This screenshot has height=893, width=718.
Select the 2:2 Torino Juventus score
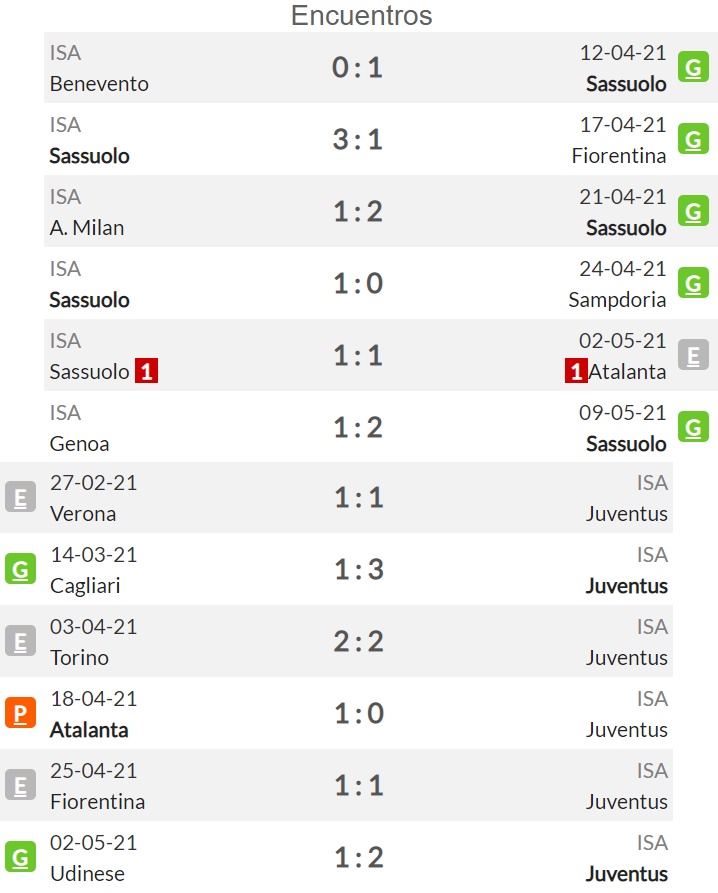pos(358,641)
